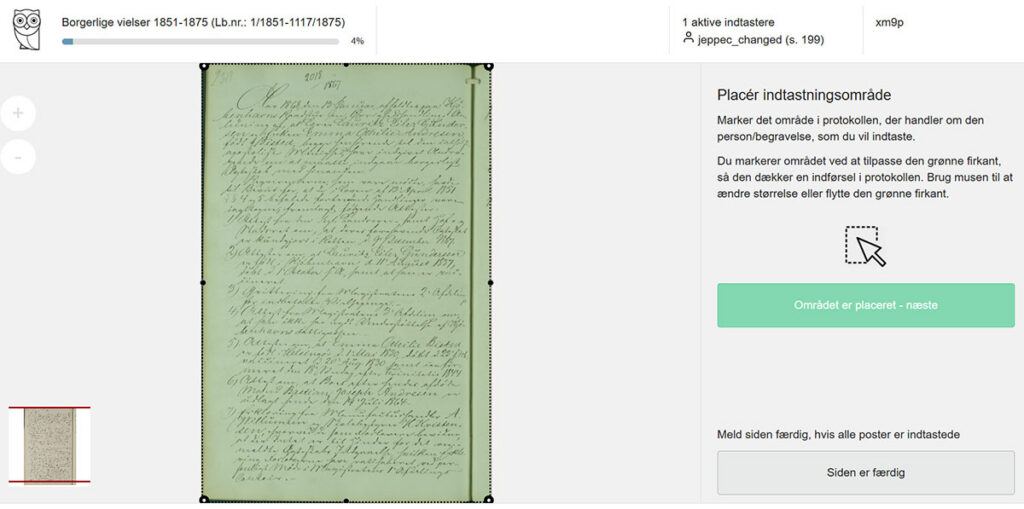This screenshot has height=509, width=1024.
Task: Select the bottom-right corner selection handle
Action: coord(489,500)
